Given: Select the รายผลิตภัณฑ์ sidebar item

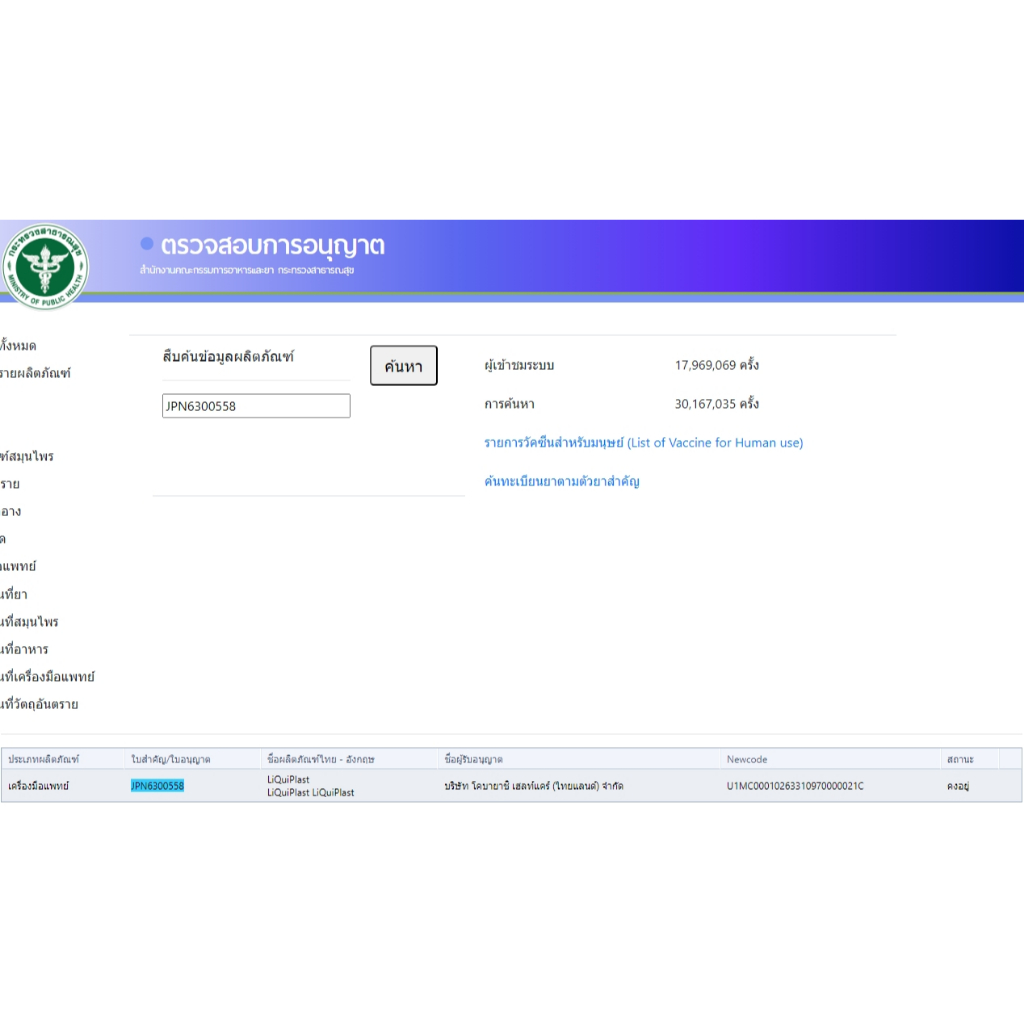Looking at the screenshot, I should click(35, 373).
